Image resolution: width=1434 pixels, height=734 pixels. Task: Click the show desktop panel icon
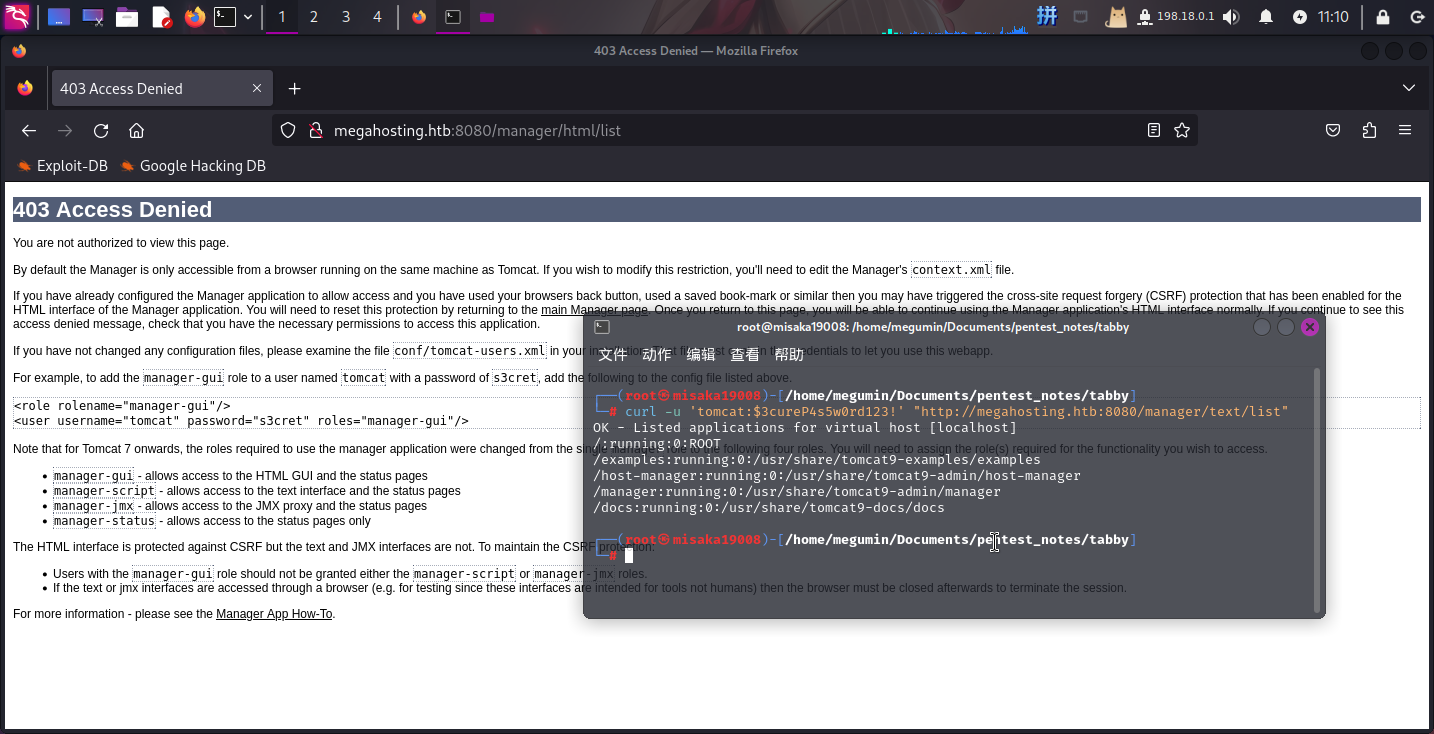59,17
